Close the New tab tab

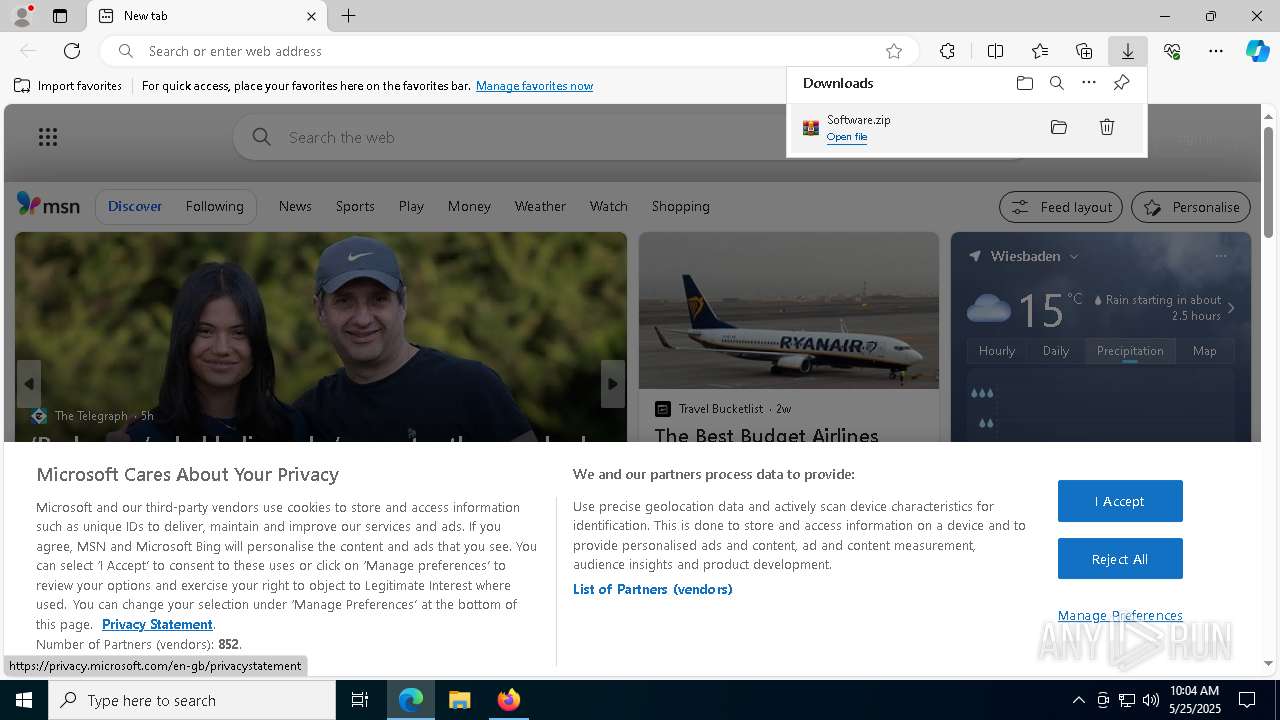point(311,16)
